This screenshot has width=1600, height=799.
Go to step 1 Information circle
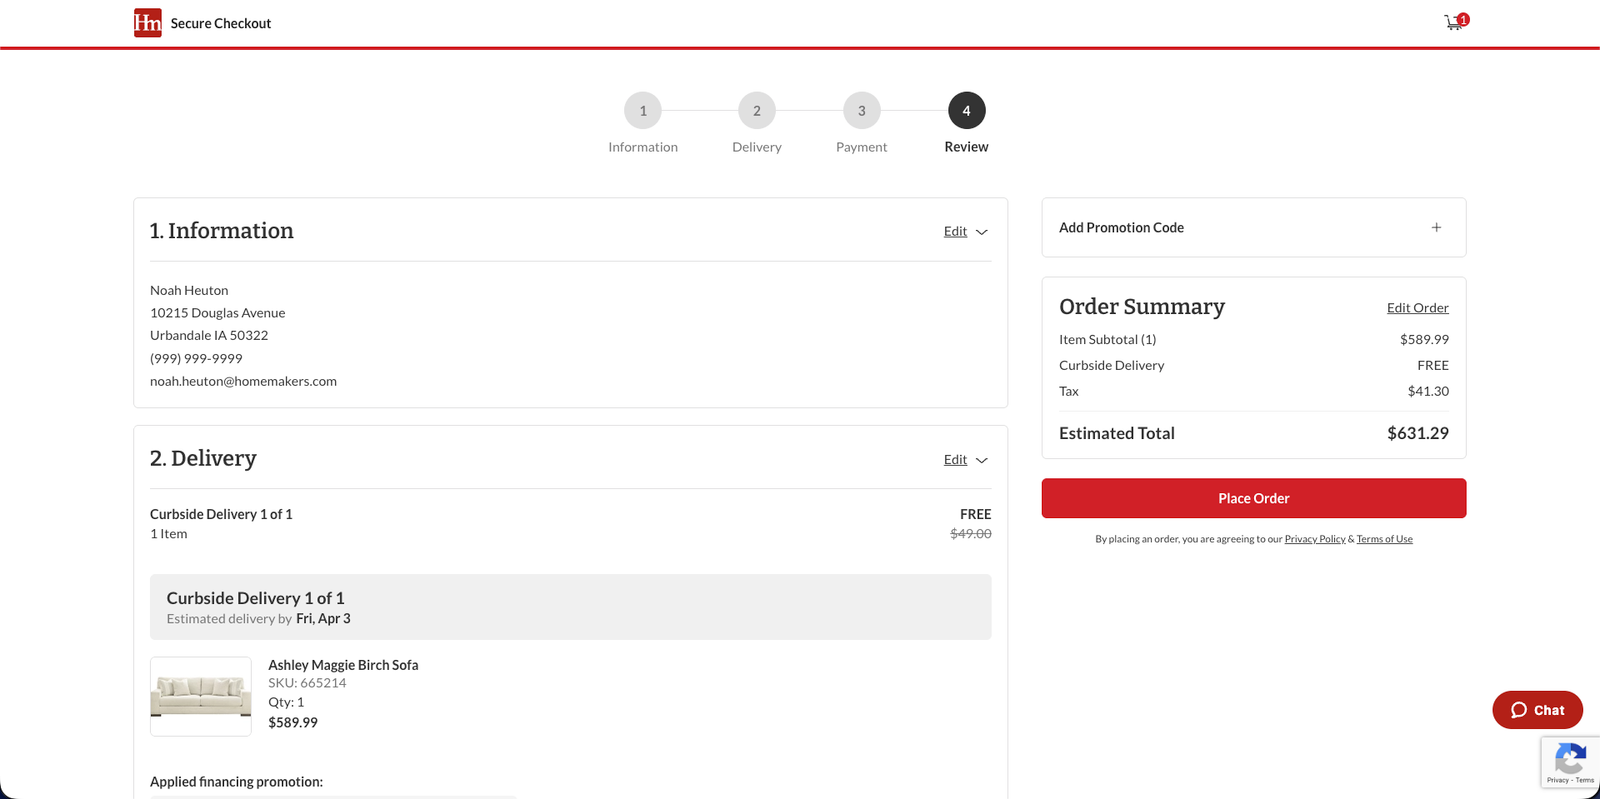coord(643,111)
